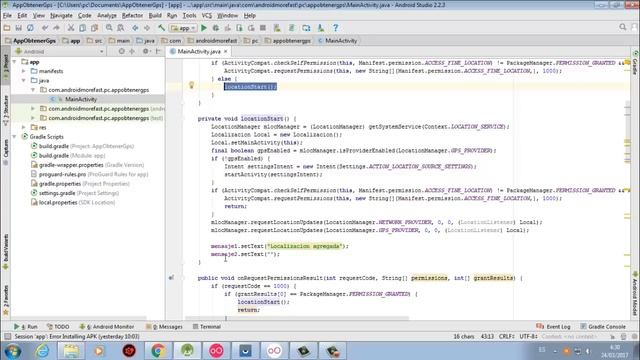Screen dimensions: 640x360
Task: Click the Redo arrow icon
Action: (56, 28)
